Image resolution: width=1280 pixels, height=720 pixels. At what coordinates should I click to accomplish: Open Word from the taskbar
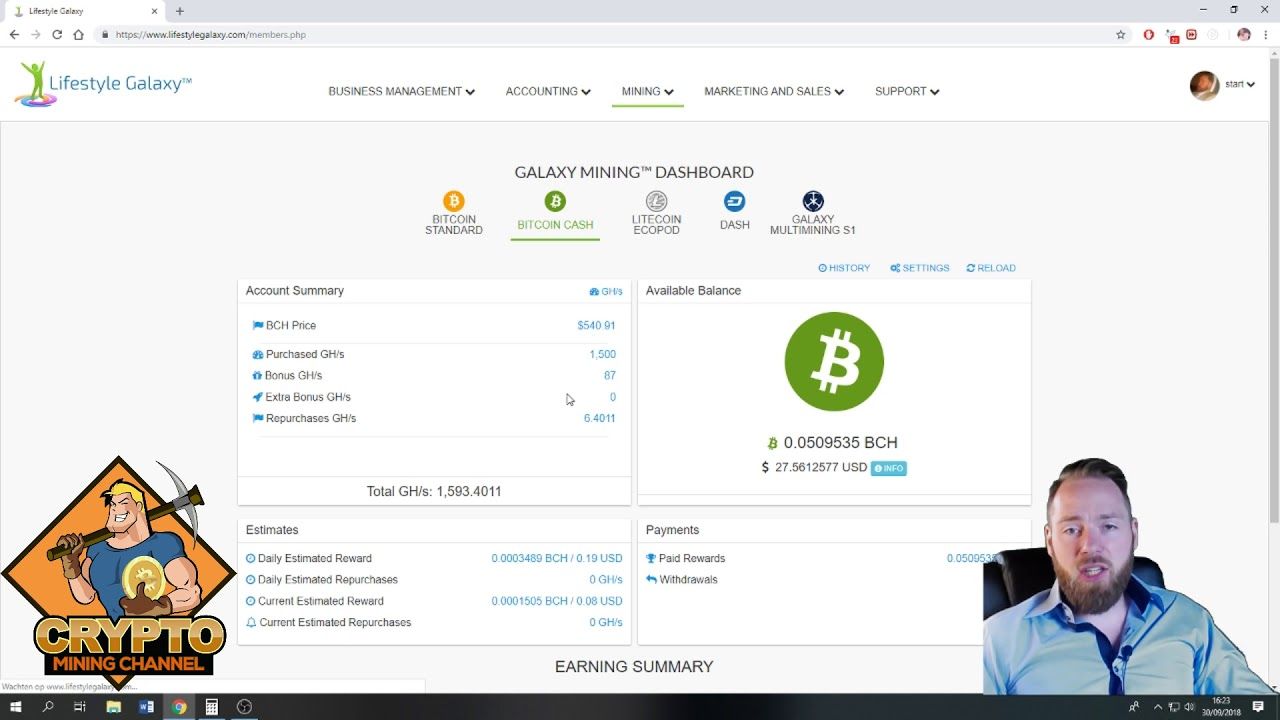[x=146, y=707]
